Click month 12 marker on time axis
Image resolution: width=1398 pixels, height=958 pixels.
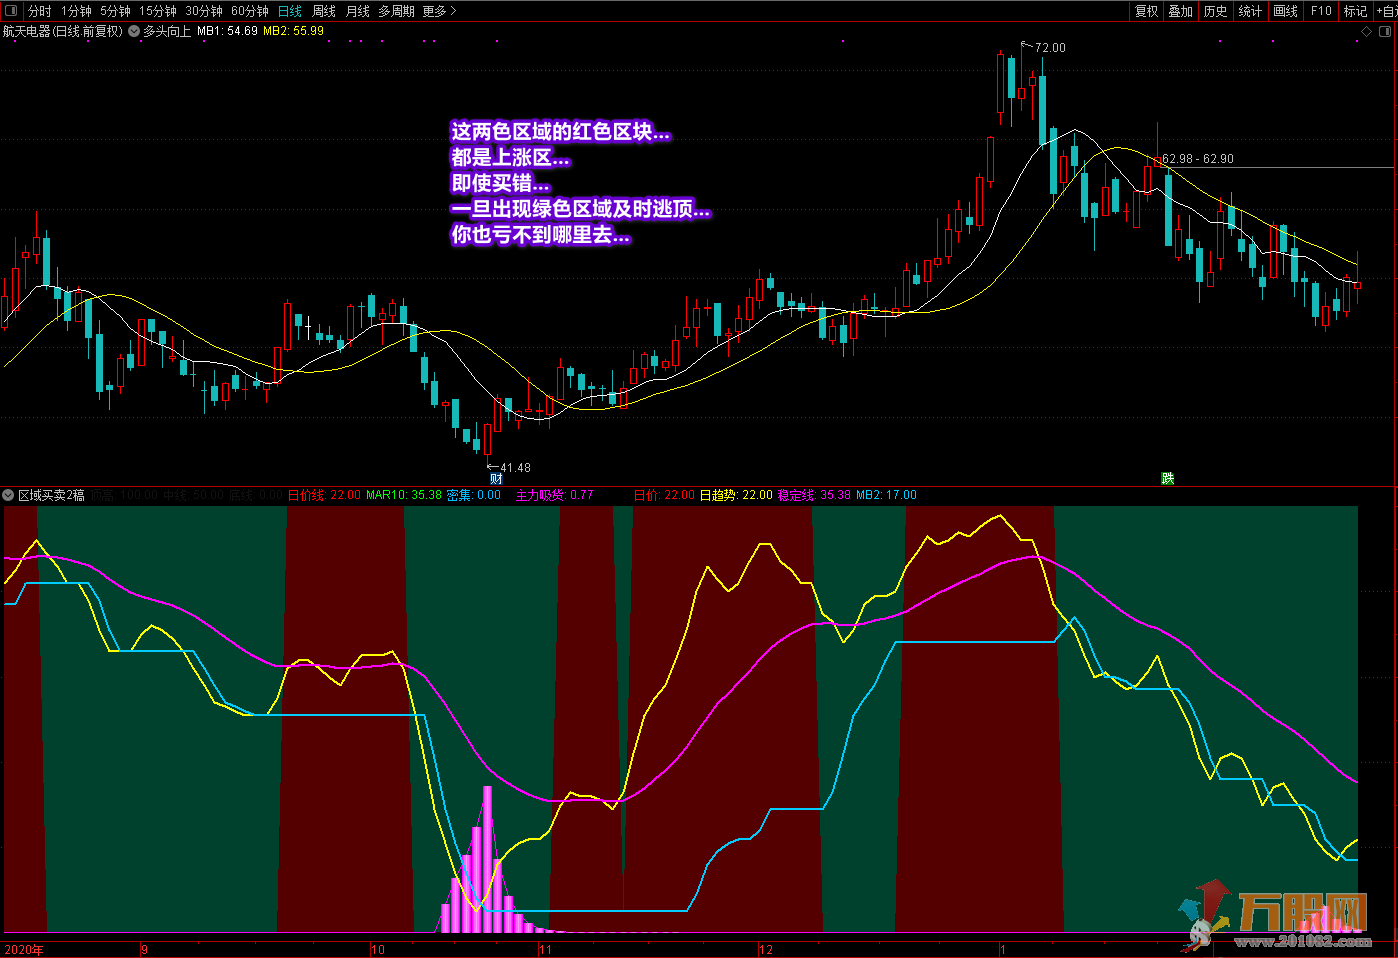tap(765, 950)
